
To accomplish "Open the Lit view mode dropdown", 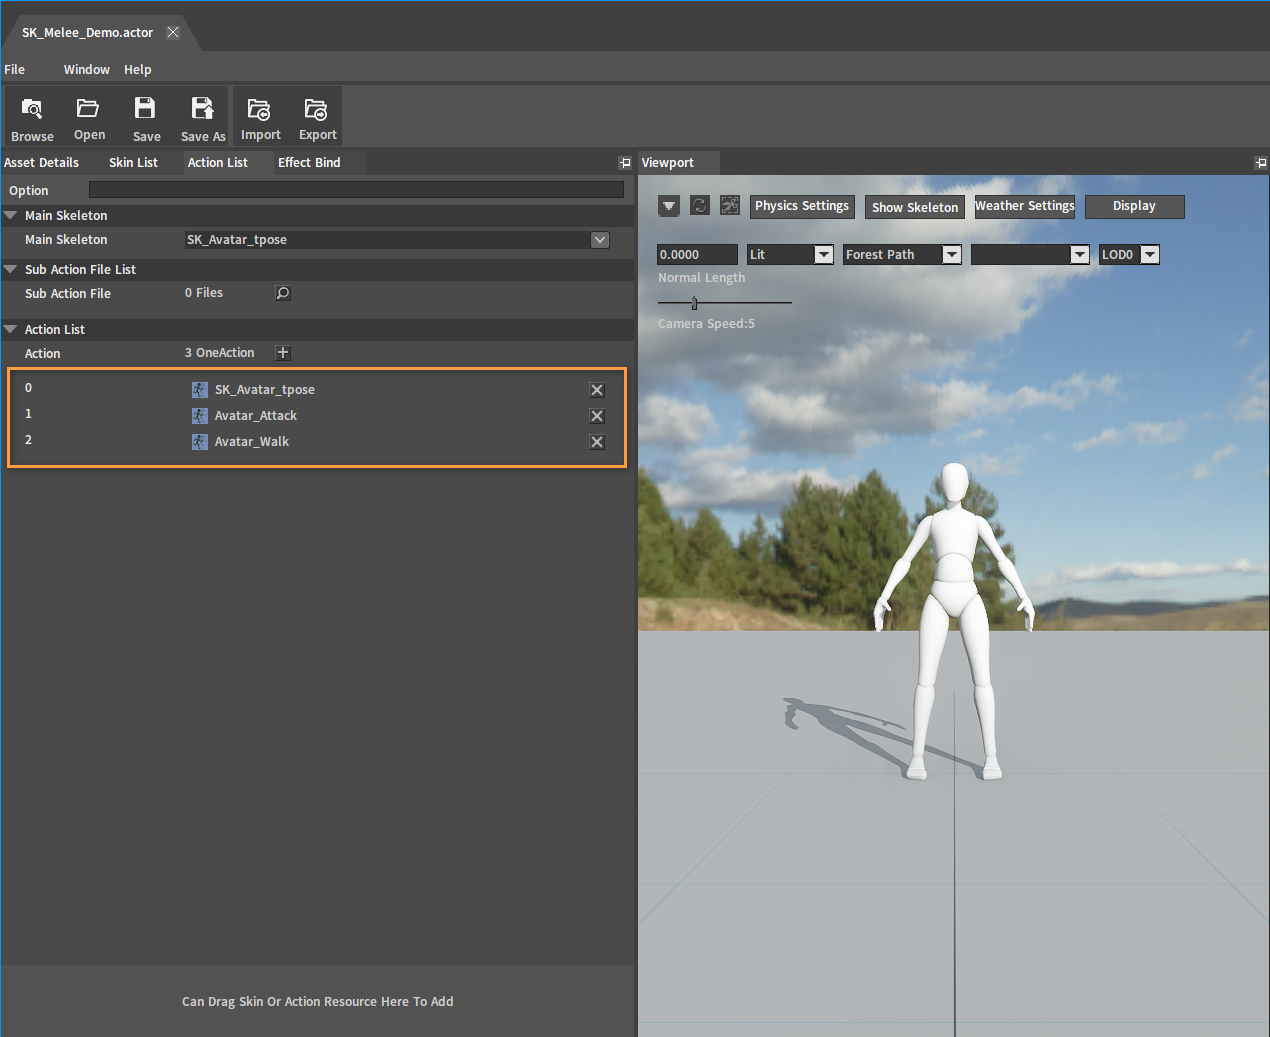I will pyautogui.click(x=824, y=255).
